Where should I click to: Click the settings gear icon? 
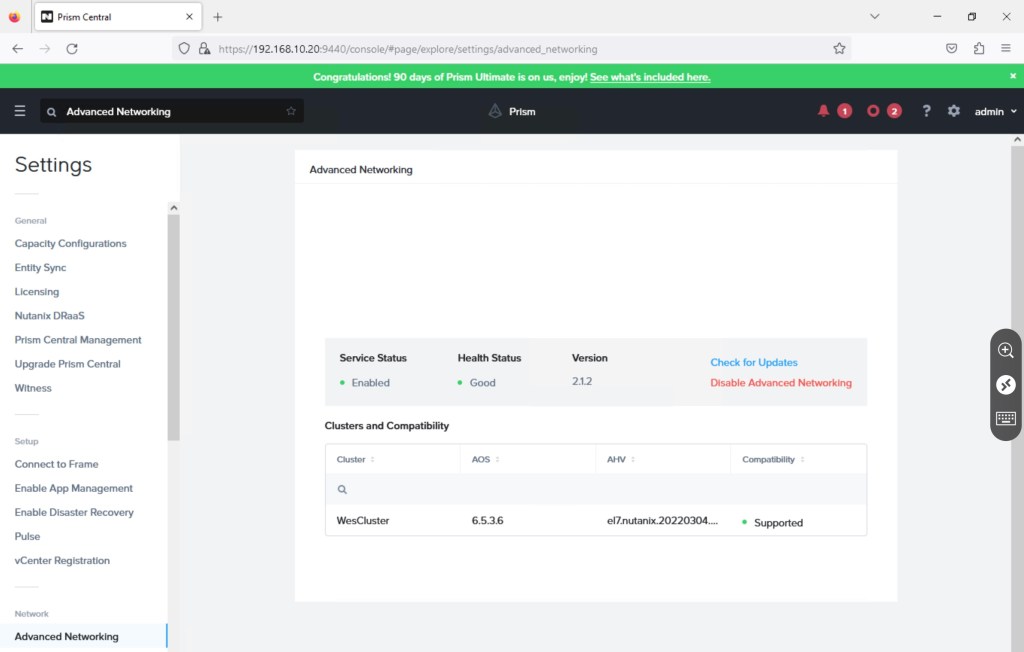pos(954,111)
